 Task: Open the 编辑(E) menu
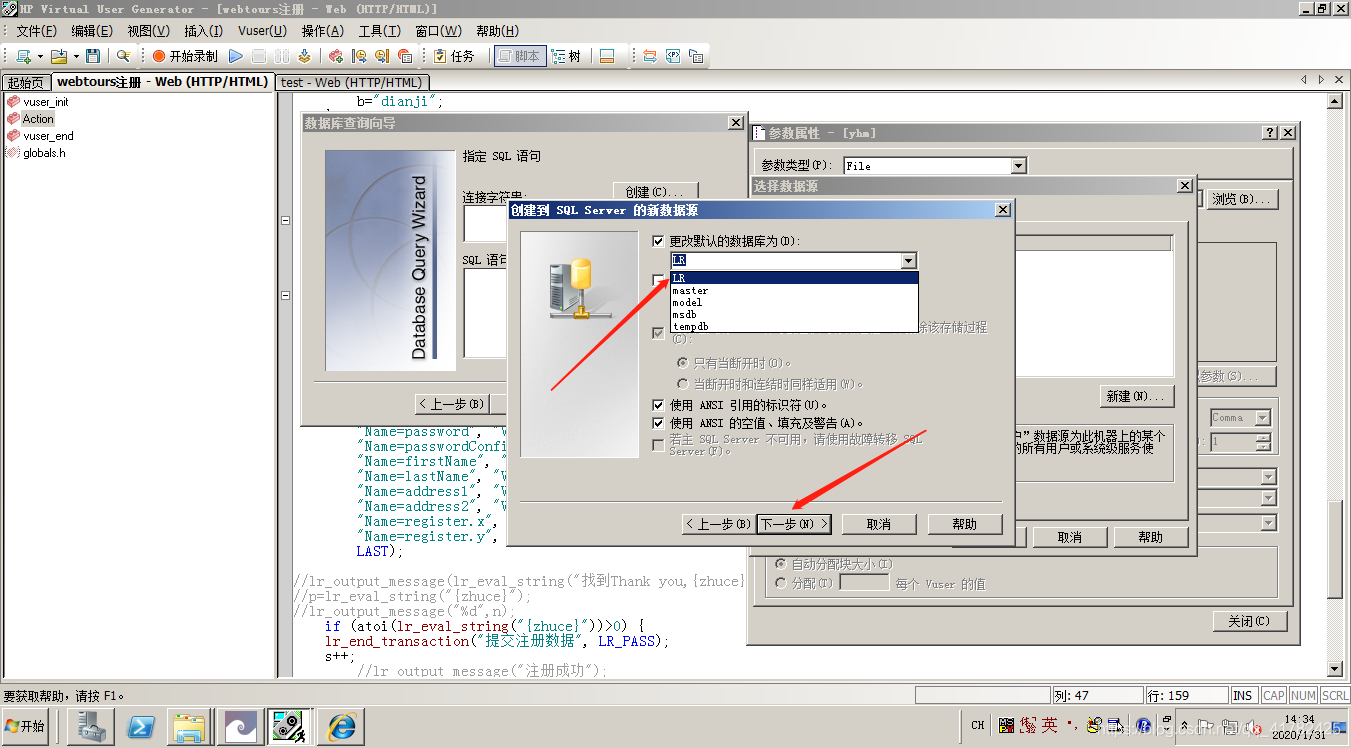pyautogui.click(x=92, y=31)
